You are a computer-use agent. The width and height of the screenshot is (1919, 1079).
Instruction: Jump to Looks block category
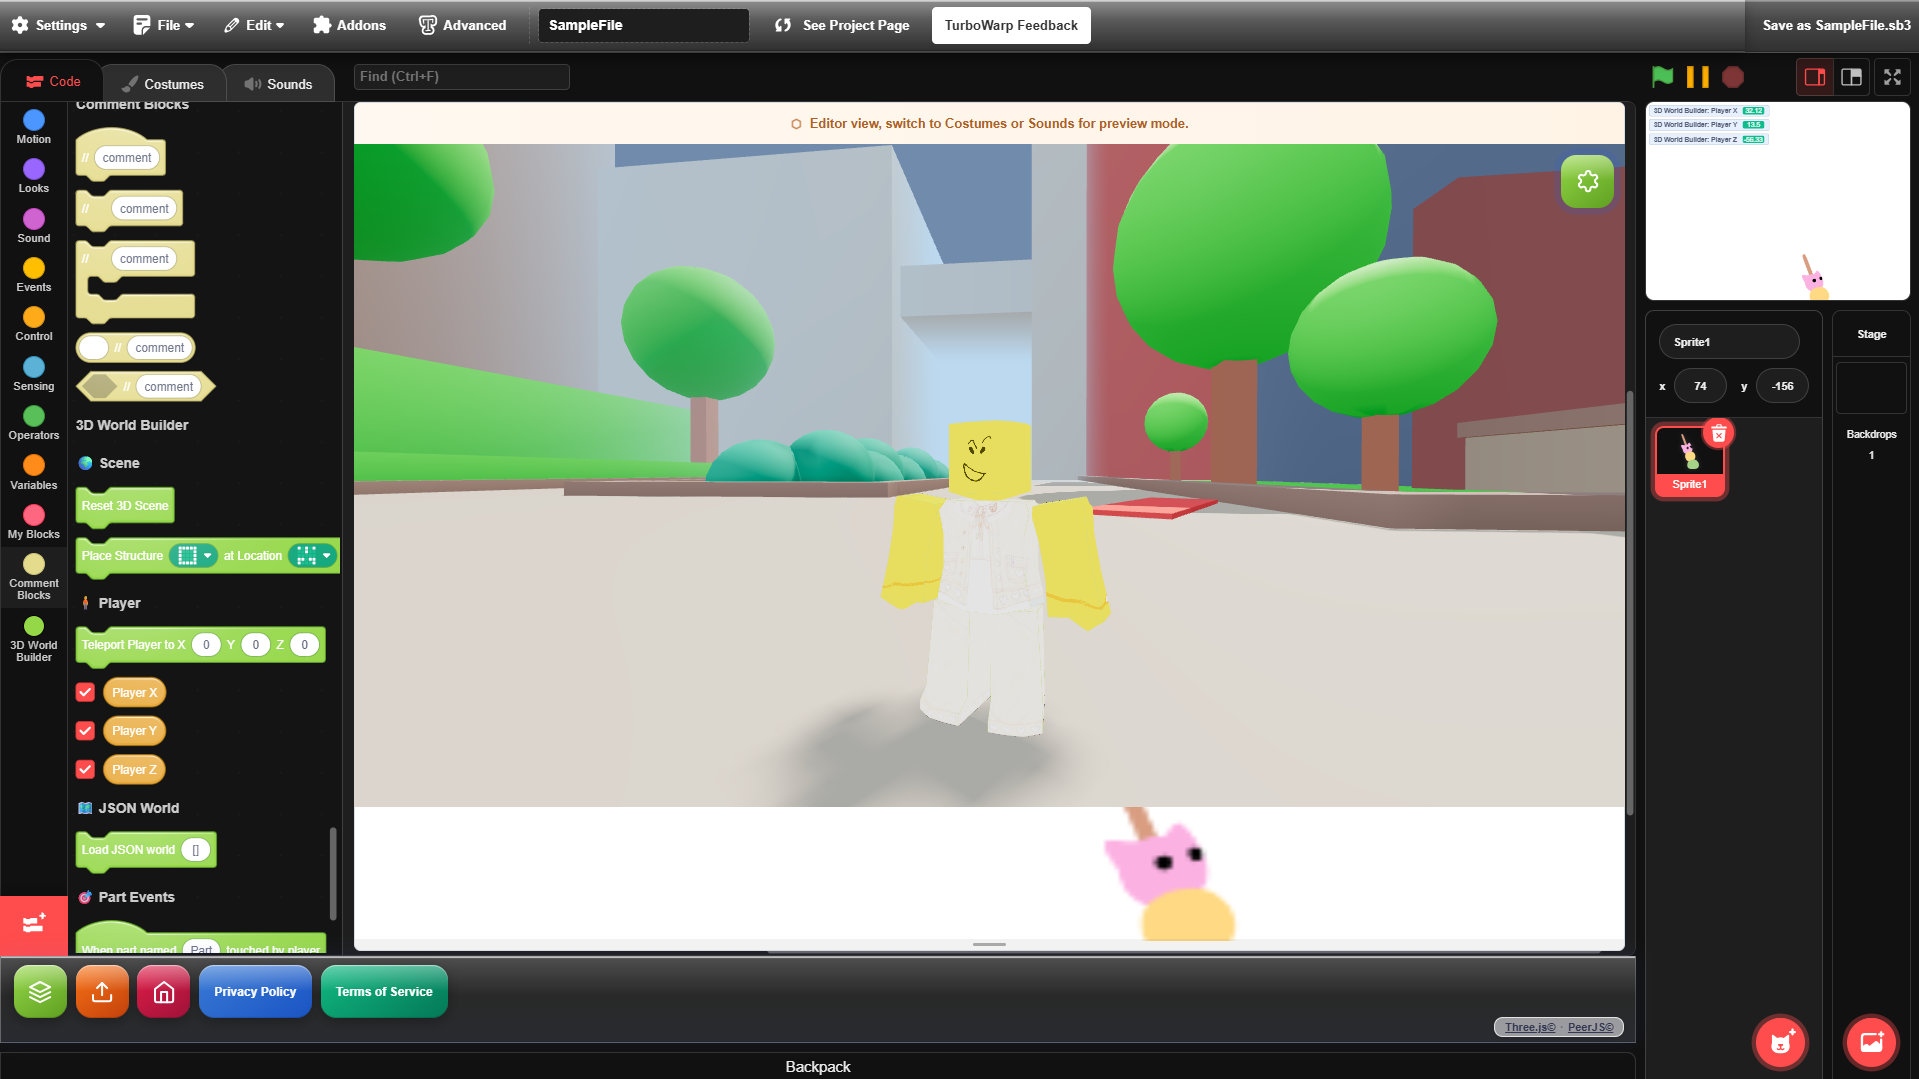(34, 176)
